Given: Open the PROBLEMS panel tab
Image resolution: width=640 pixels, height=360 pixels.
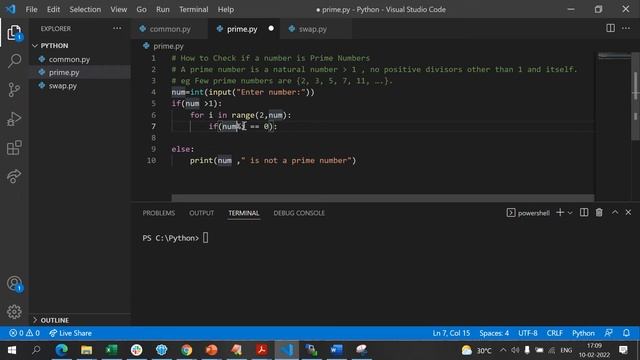Looking at the screenshot, I should (159, 213).
